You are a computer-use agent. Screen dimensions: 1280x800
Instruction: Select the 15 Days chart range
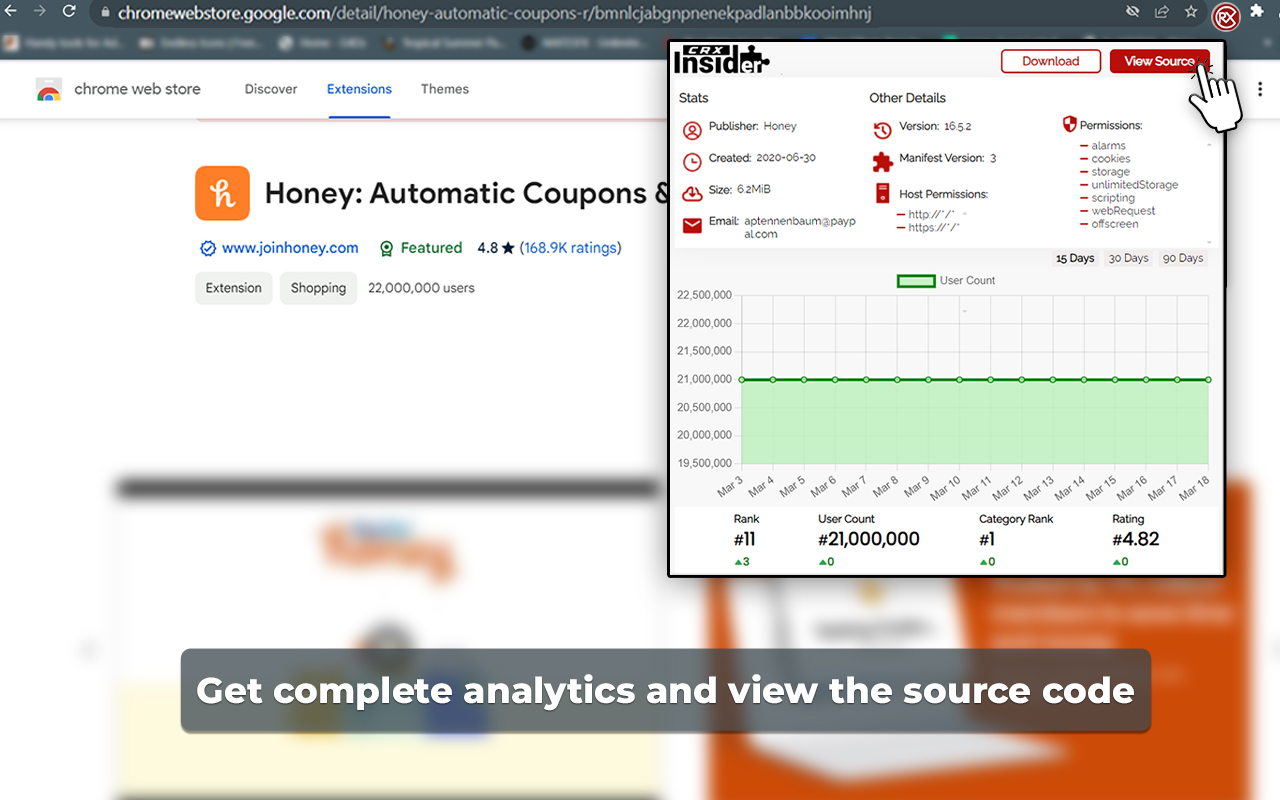[x=1075, y=258]
